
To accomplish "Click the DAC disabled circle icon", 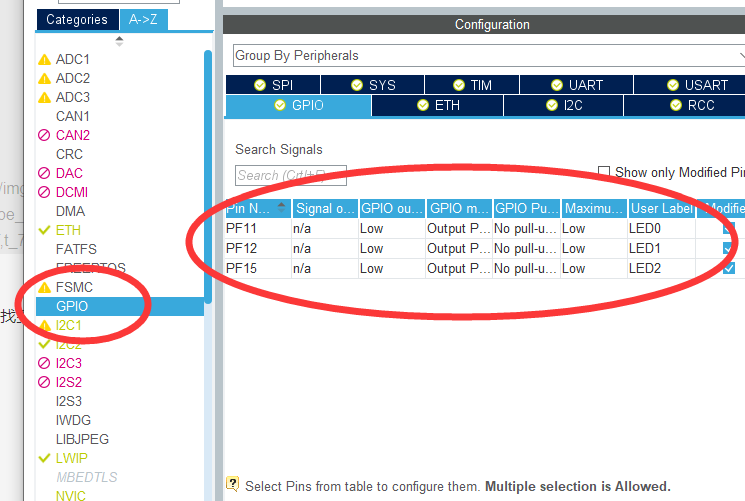I will coord(44,173).
